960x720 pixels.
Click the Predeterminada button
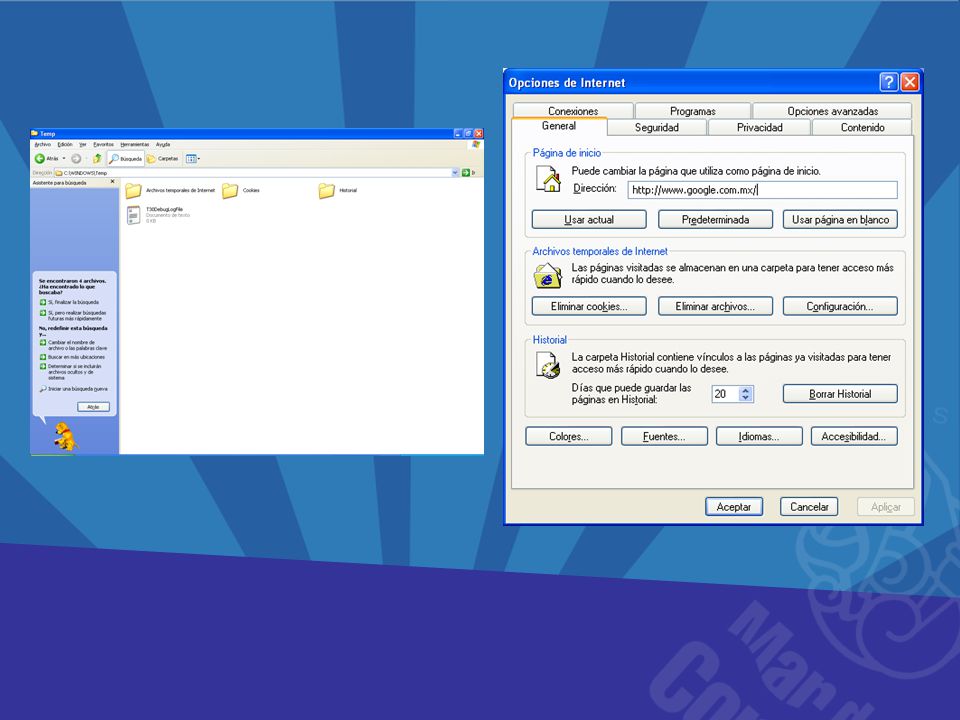click(715, 220)
